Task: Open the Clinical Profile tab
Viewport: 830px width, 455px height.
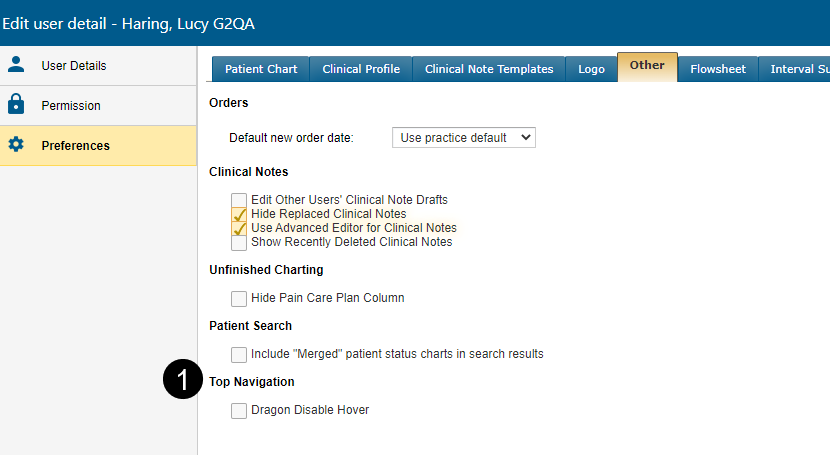Action: [361, 69]
